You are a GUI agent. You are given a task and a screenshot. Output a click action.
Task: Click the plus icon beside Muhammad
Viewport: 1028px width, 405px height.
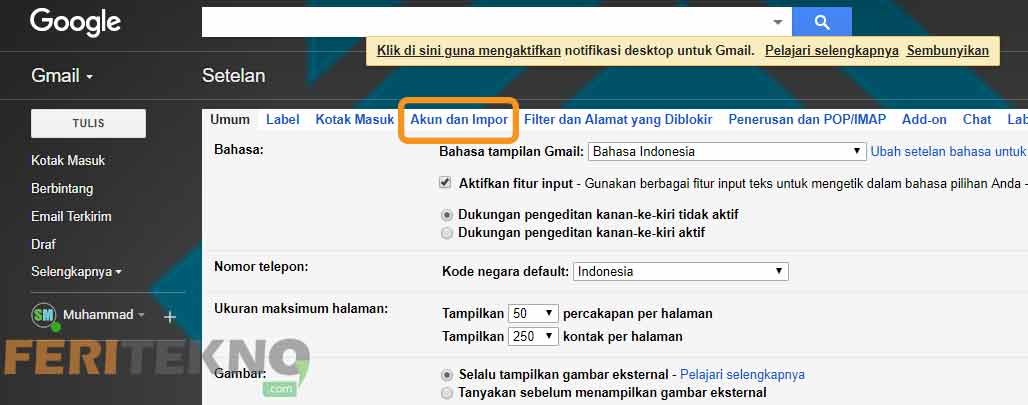pos(170,317)
